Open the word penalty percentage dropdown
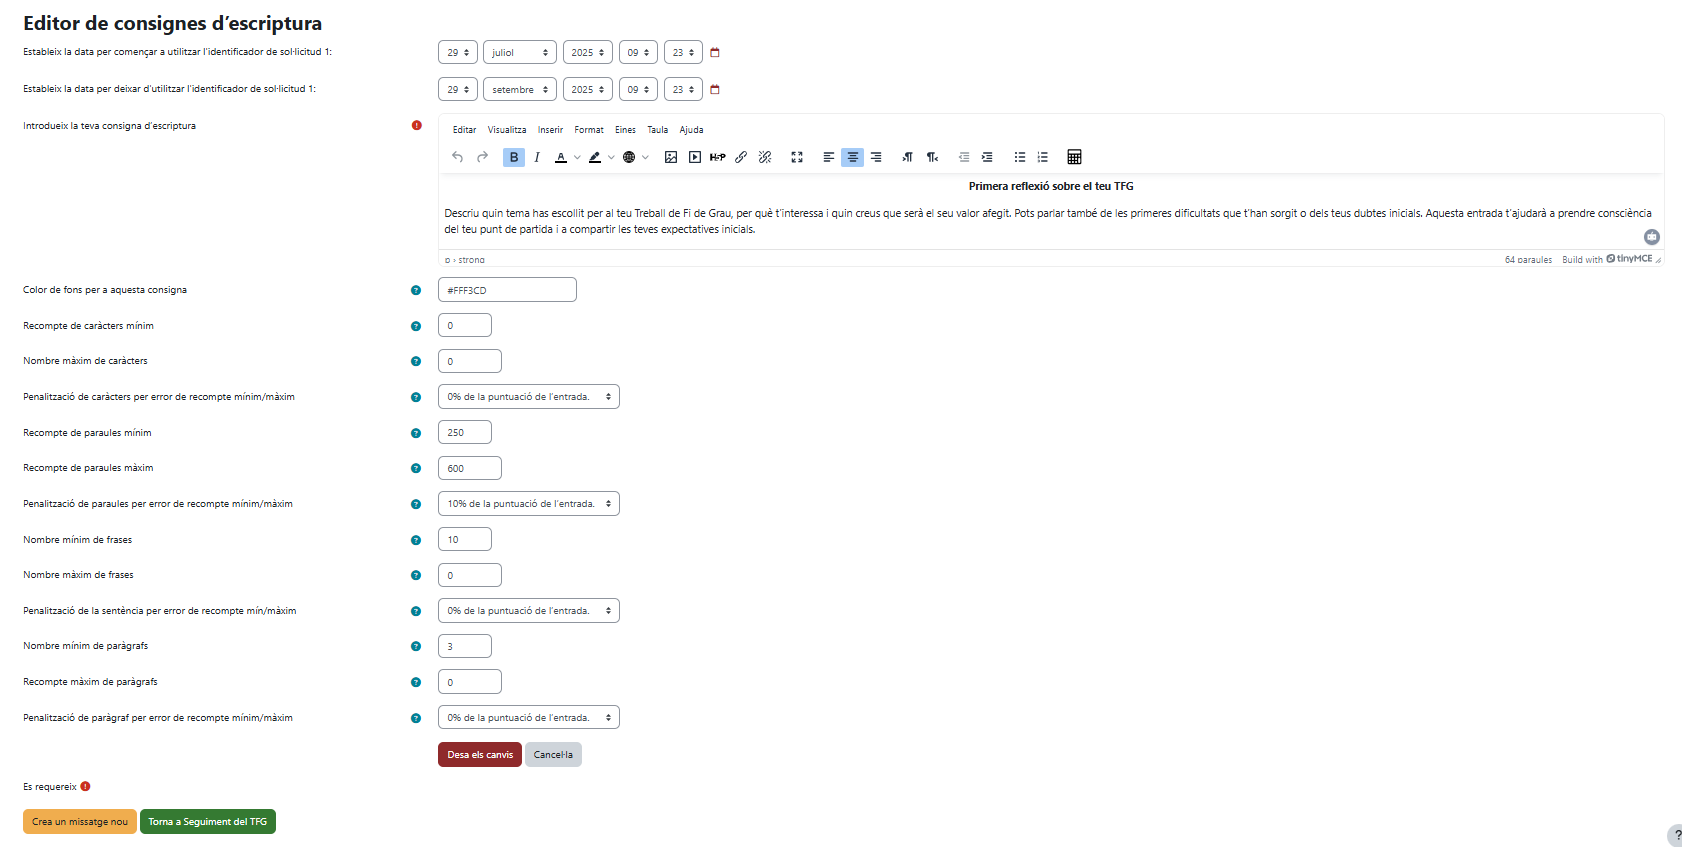The width and height of the screenshot is (1682, 847). [528, 504]
